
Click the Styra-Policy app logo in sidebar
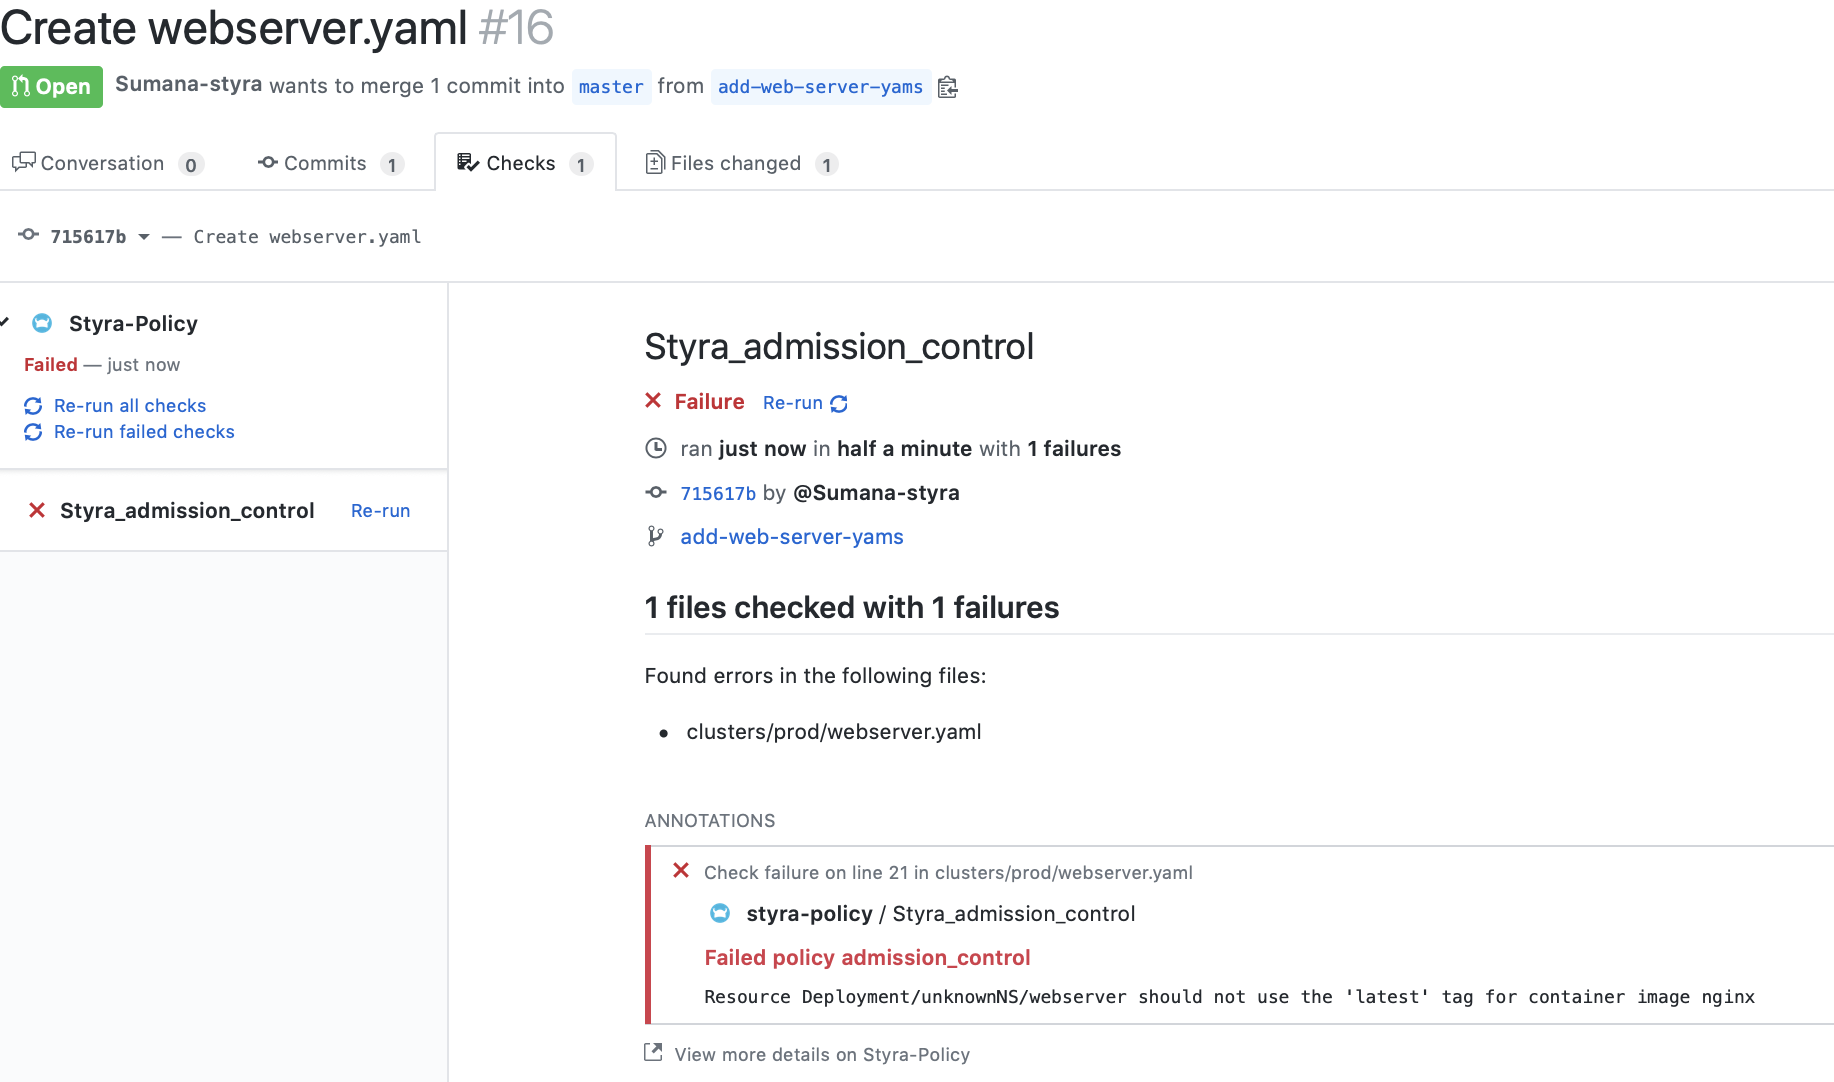click(42, 323)
